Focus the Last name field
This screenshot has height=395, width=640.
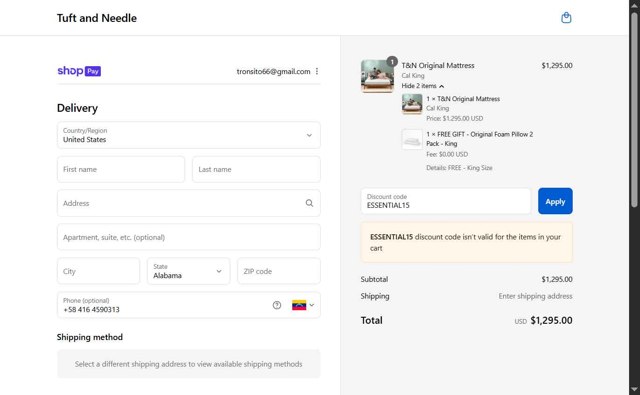pyautogui.click(x=256, y=169)
